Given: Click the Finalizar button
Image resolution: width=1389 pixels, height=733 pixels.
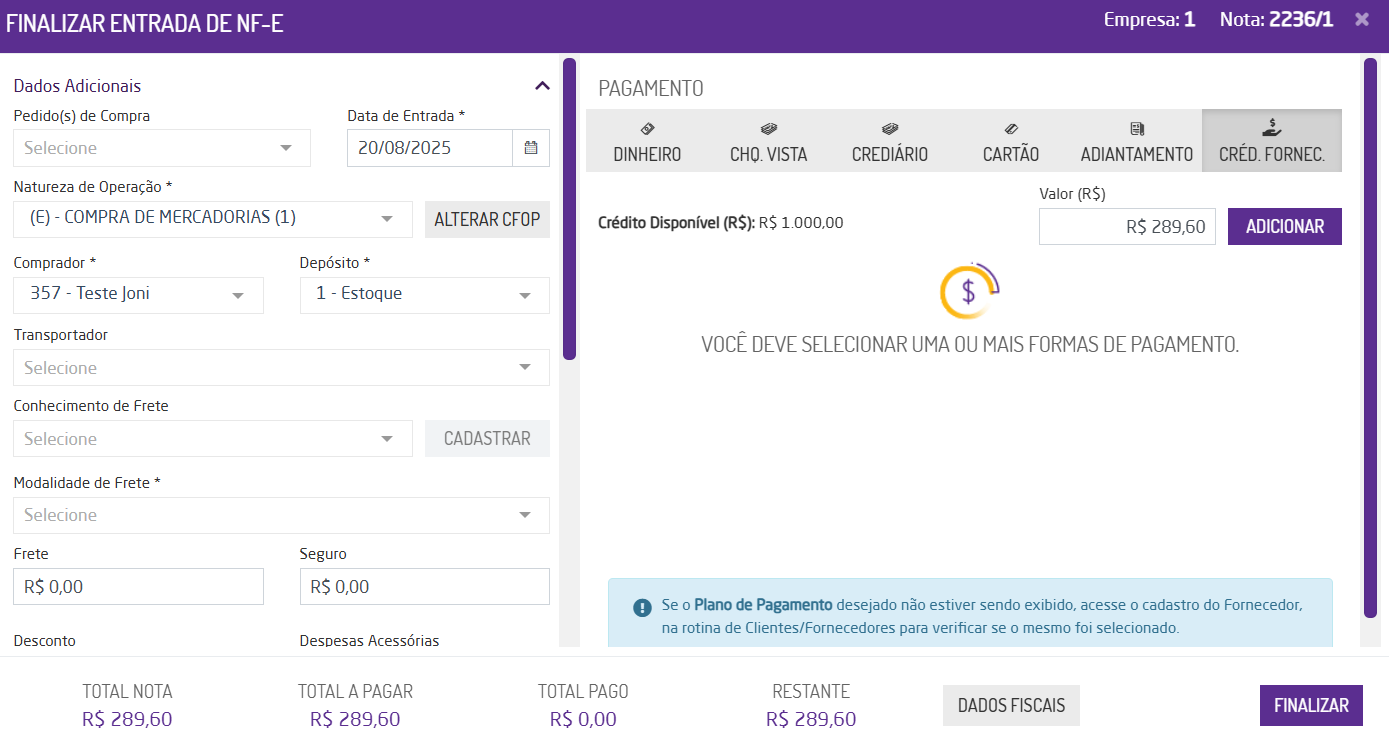Looking at the screenshot, I should point(1311,705).
